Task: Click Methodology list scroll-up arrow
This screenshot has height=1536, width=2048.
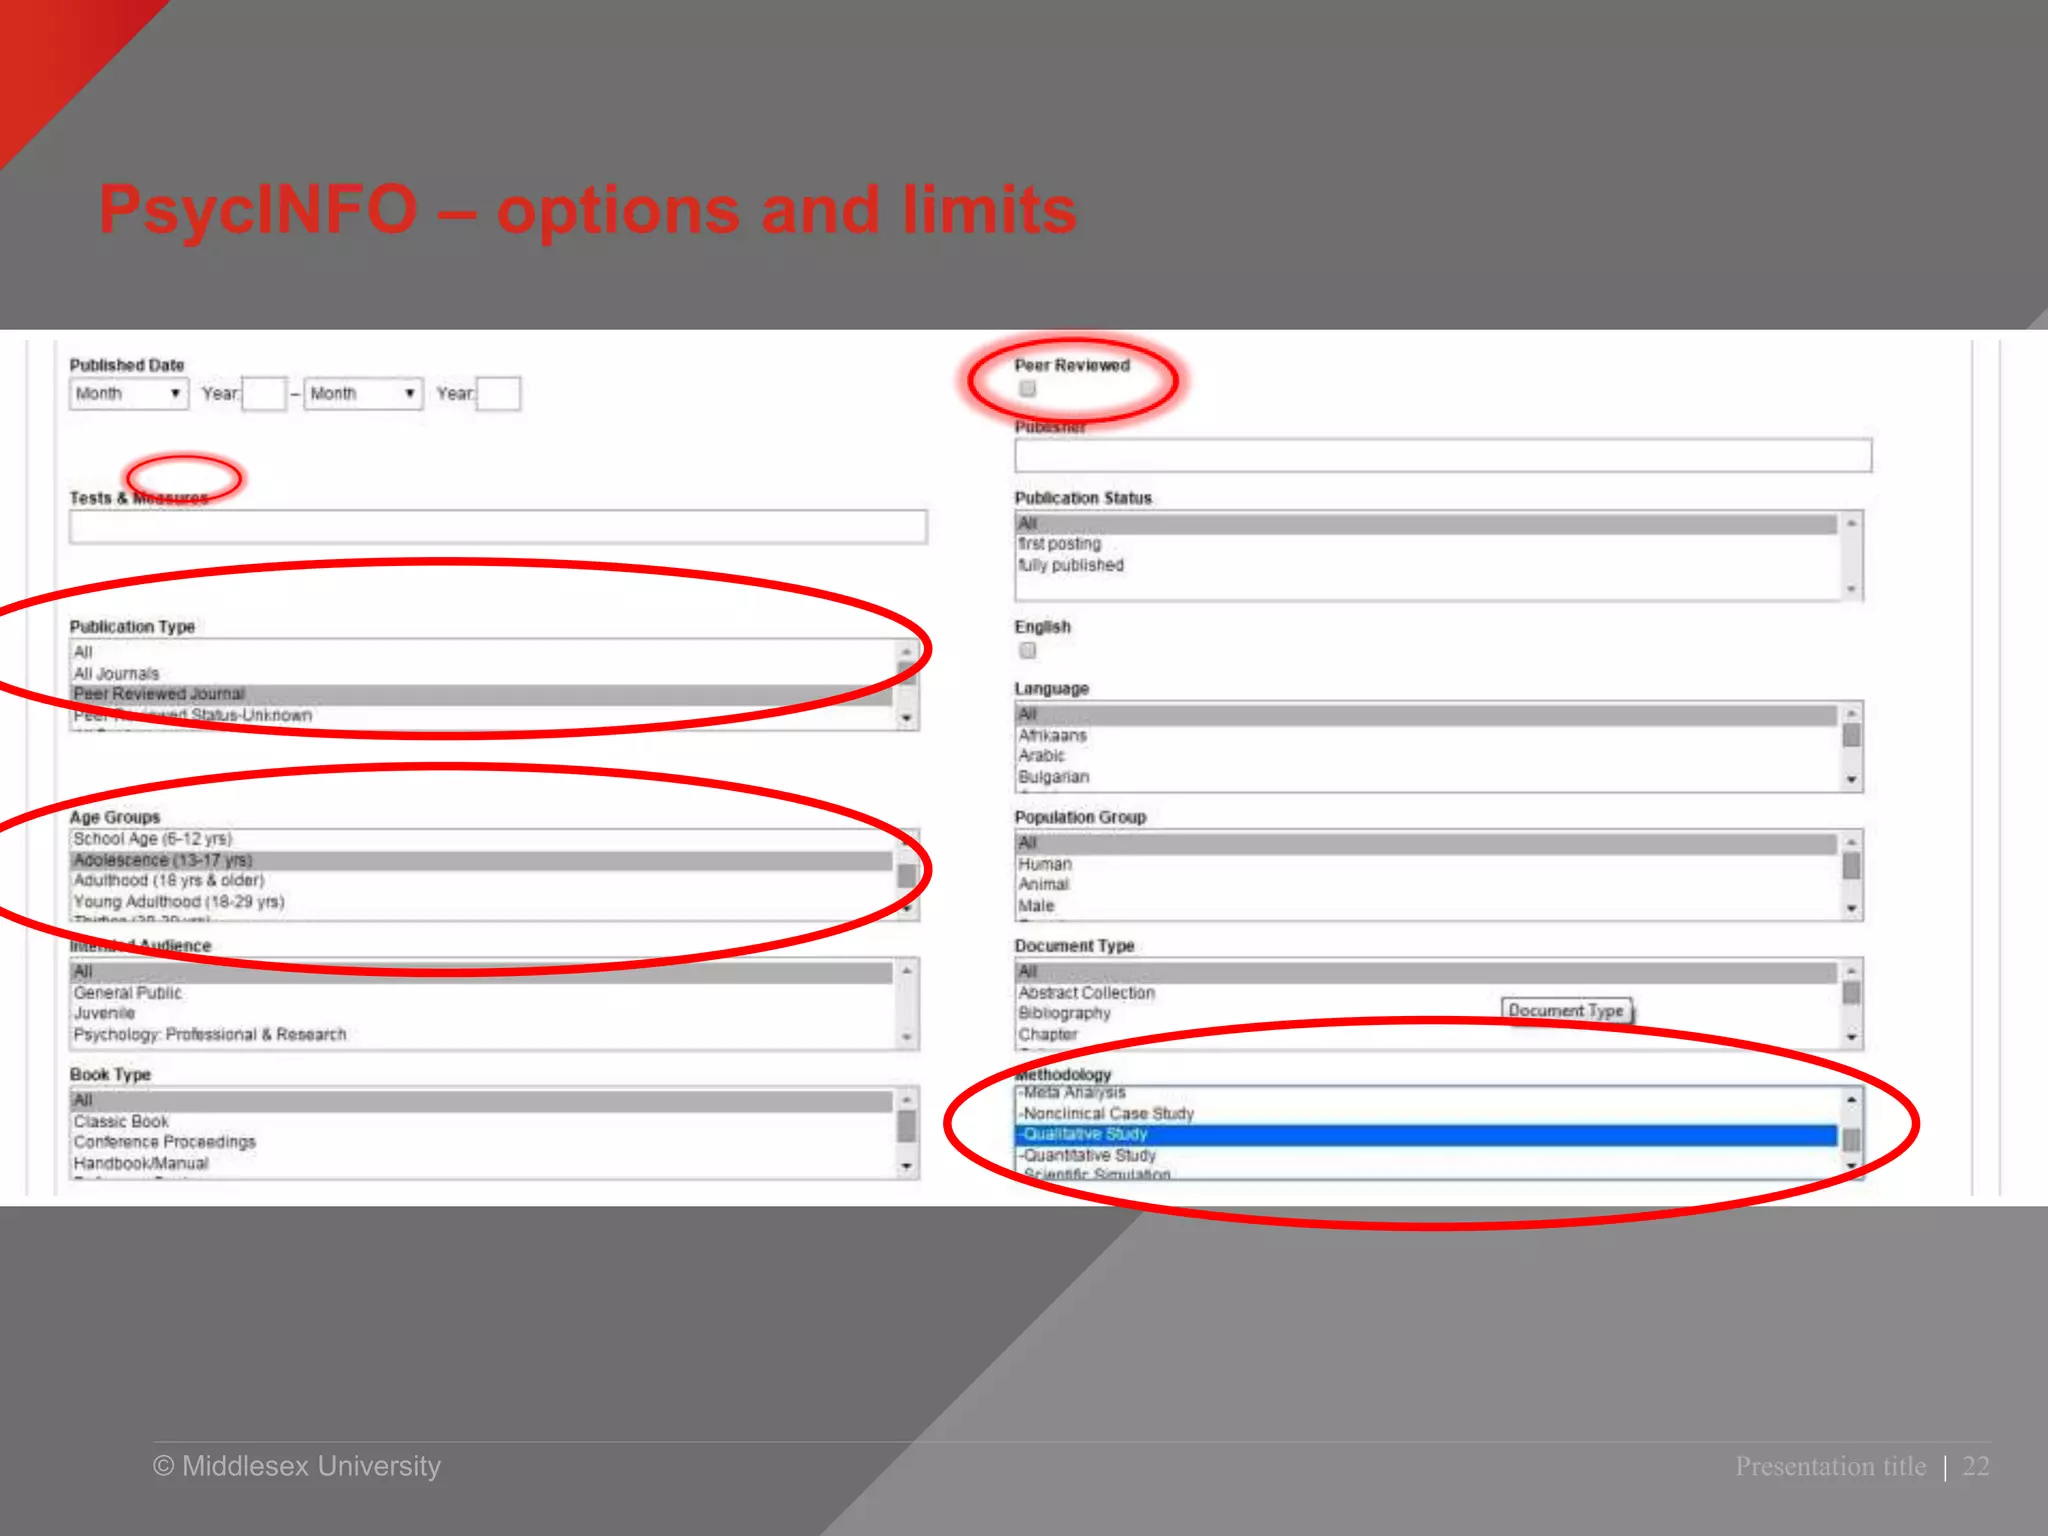Action: (x=1851, y=1100)
